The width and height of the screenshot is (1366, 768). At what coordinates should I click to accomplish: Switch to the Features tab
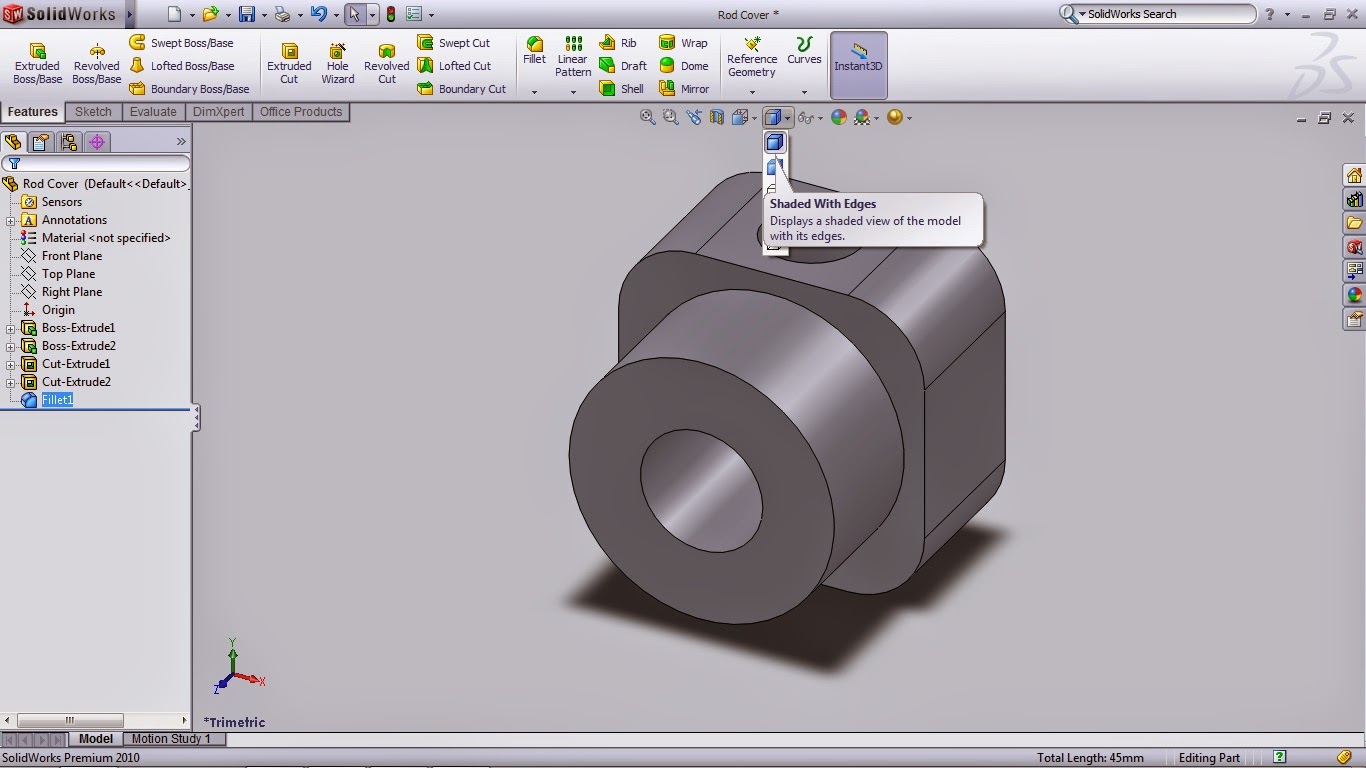point(33,112)
